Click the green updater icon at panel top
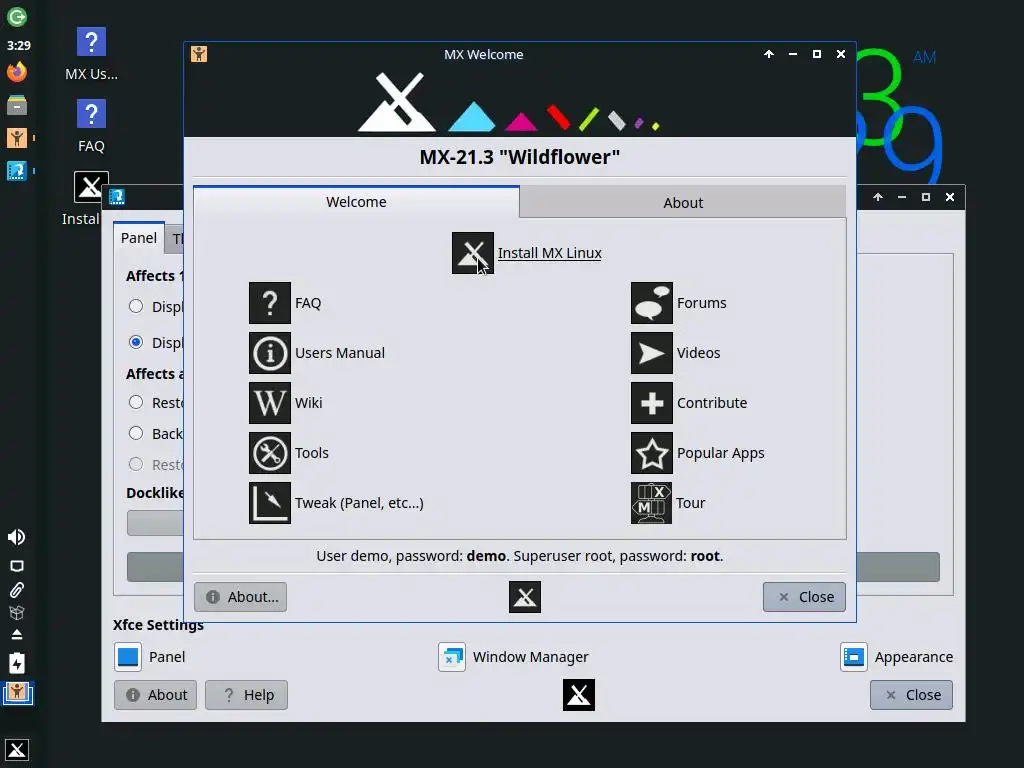 click(17, 16)
